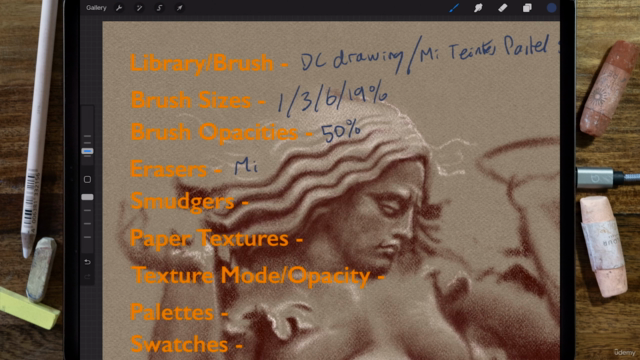The image size is (640, 360).
Task: Click the "Palettes -" orange text
Action: pos(179,312)
